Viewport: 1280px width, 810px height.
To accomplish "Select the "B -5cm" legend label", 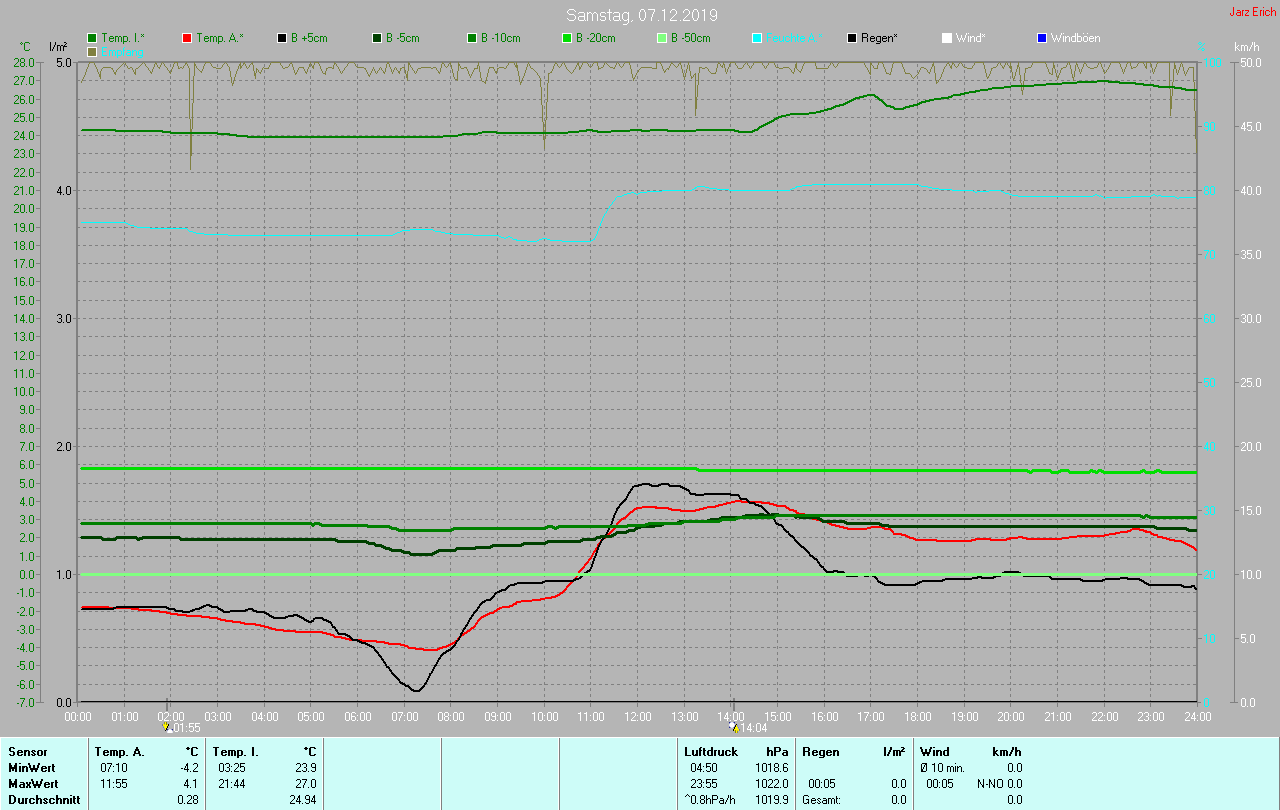I will [405, 38].
